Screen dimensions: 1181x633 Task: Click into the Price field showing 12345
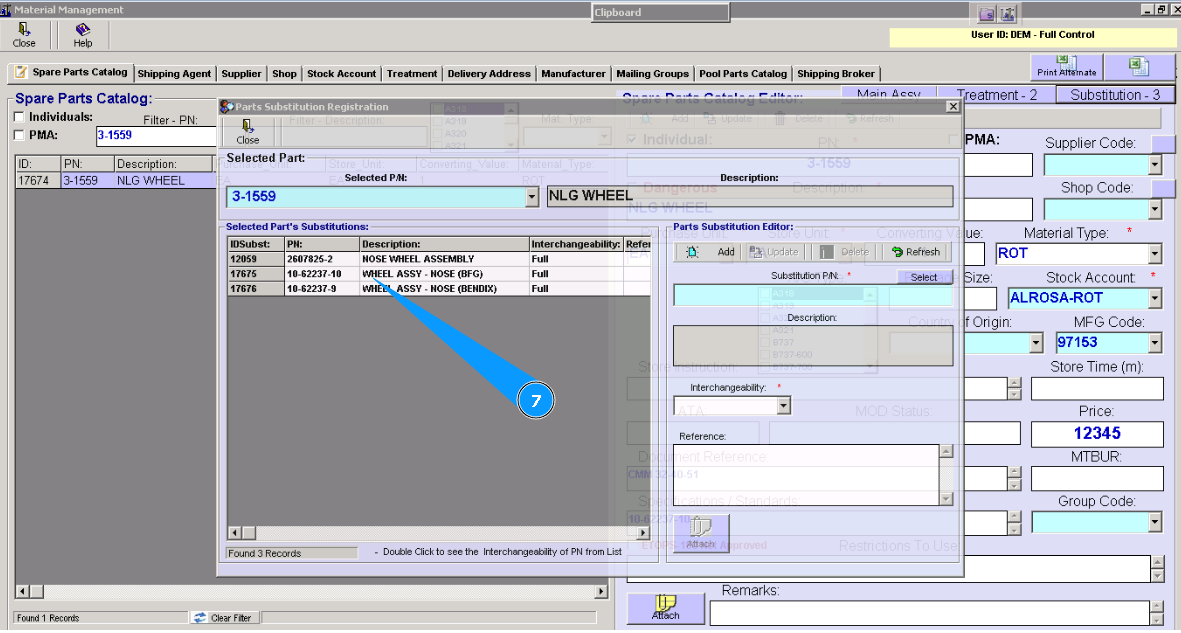(1096, 434)
